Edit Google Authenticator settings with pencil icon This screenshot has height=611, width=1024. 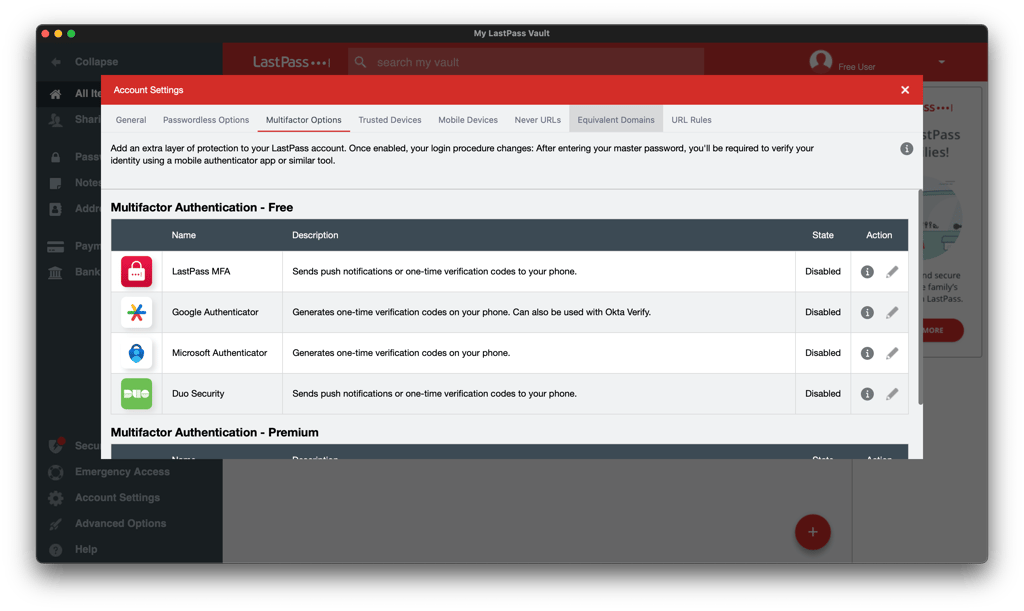891,313
